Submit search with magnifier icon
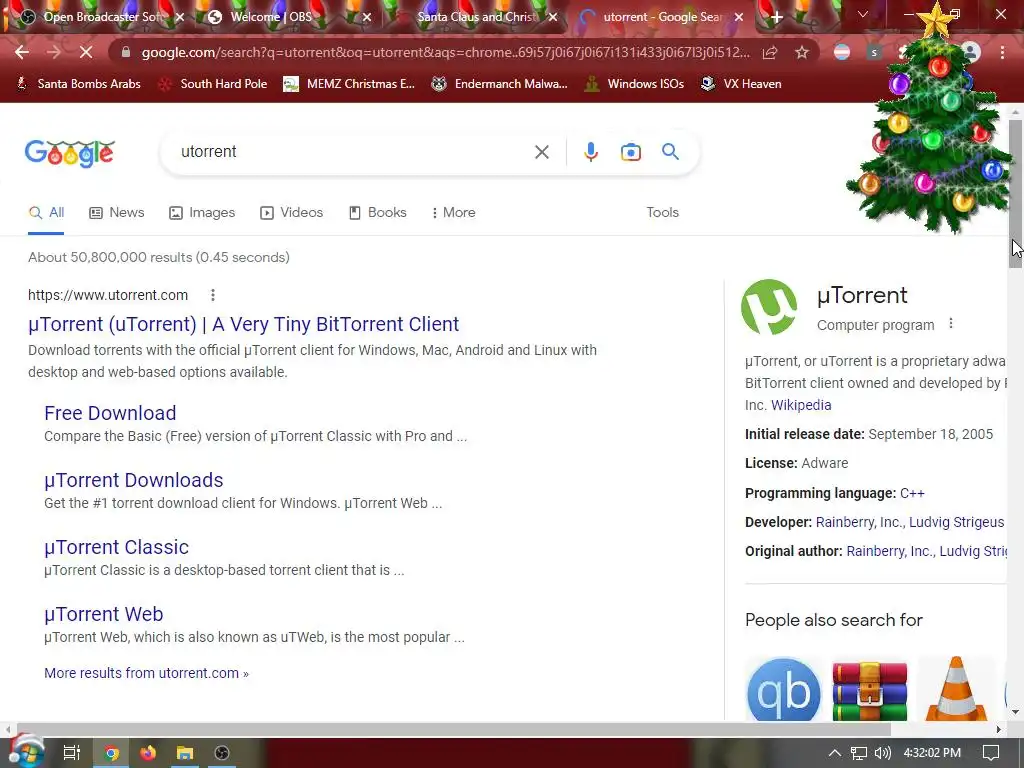1024x768 pixels. point(670,152)
